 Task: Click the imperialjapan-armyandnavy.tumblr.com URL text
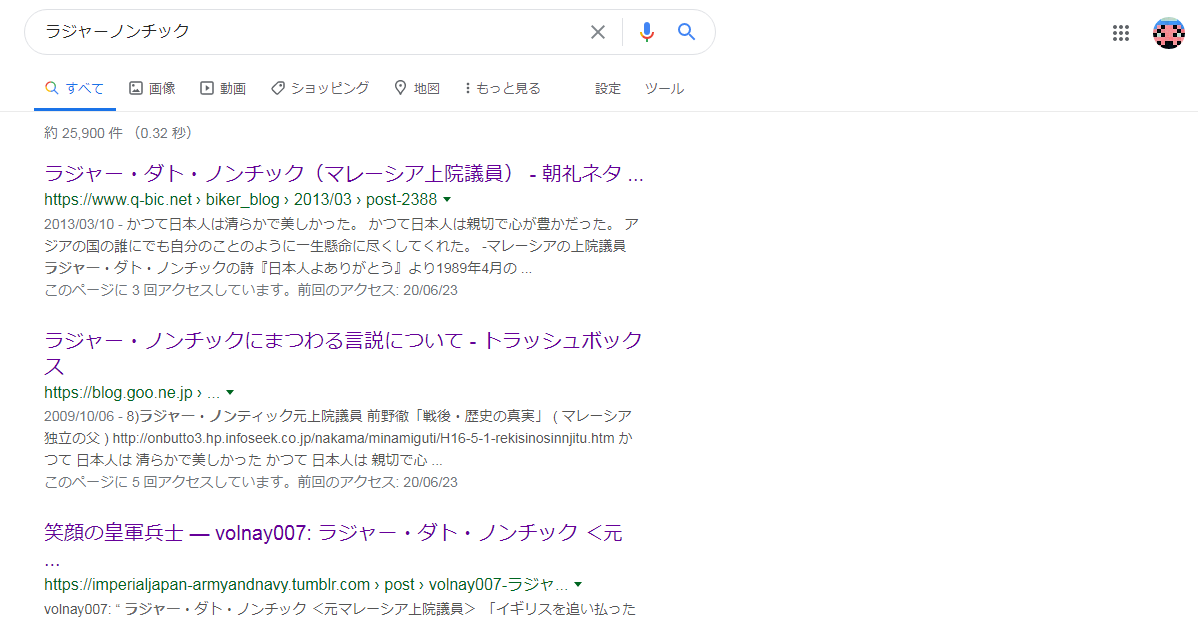pyautogui.click(x=306, y=584)
